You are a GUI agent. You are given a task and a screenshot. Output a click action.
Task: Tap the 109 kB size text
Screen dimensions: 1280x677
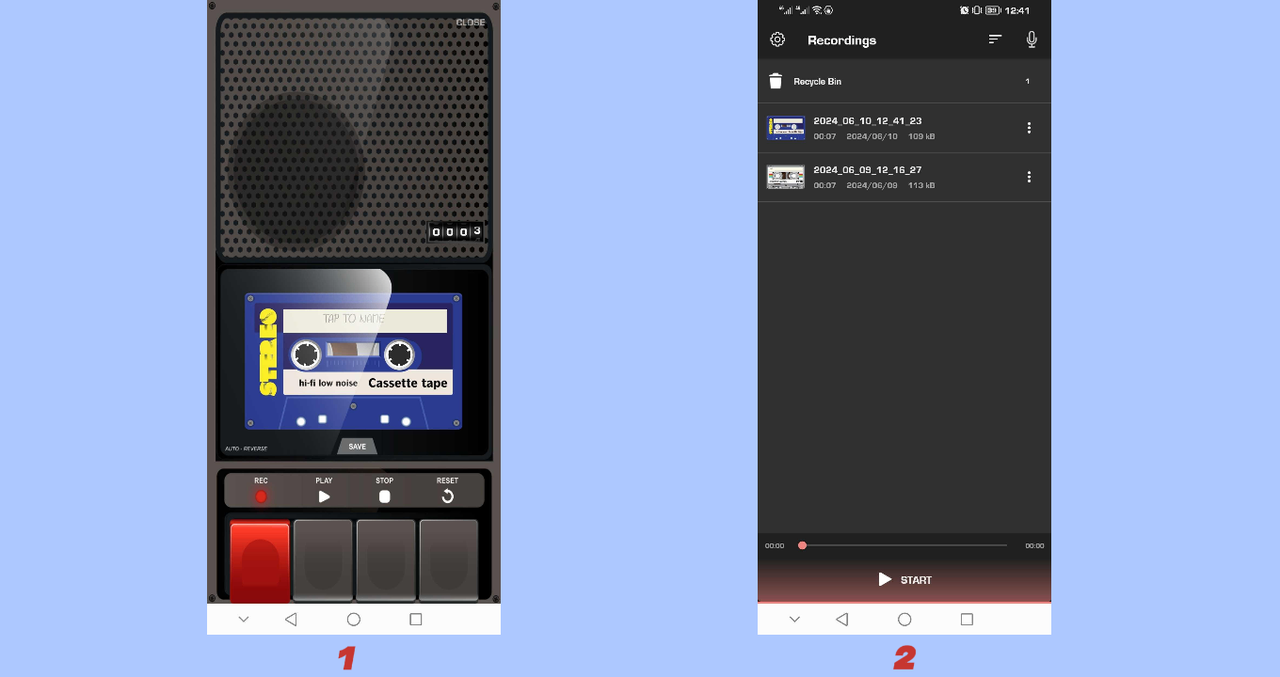click(x=922, y=136)
